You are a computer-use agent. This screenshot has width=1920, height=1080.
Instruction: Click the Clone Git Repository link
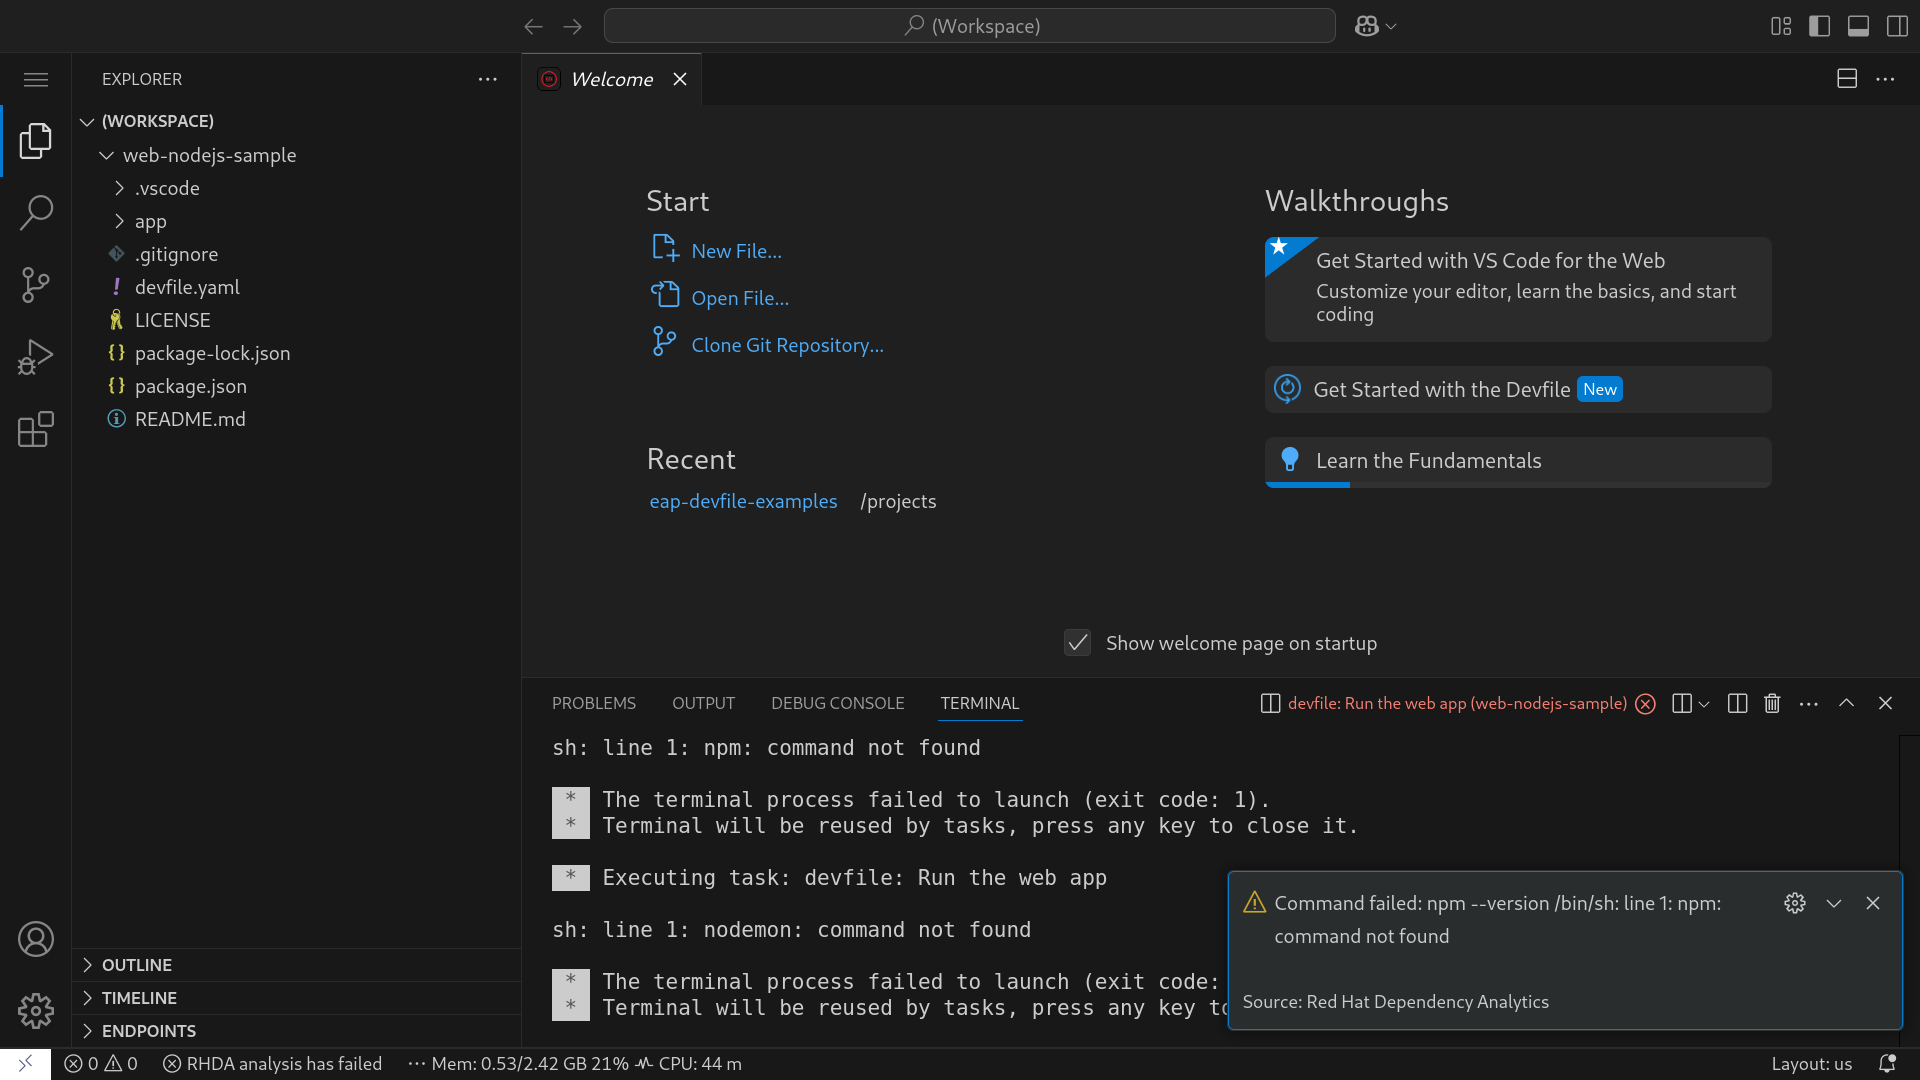(787, 345)
